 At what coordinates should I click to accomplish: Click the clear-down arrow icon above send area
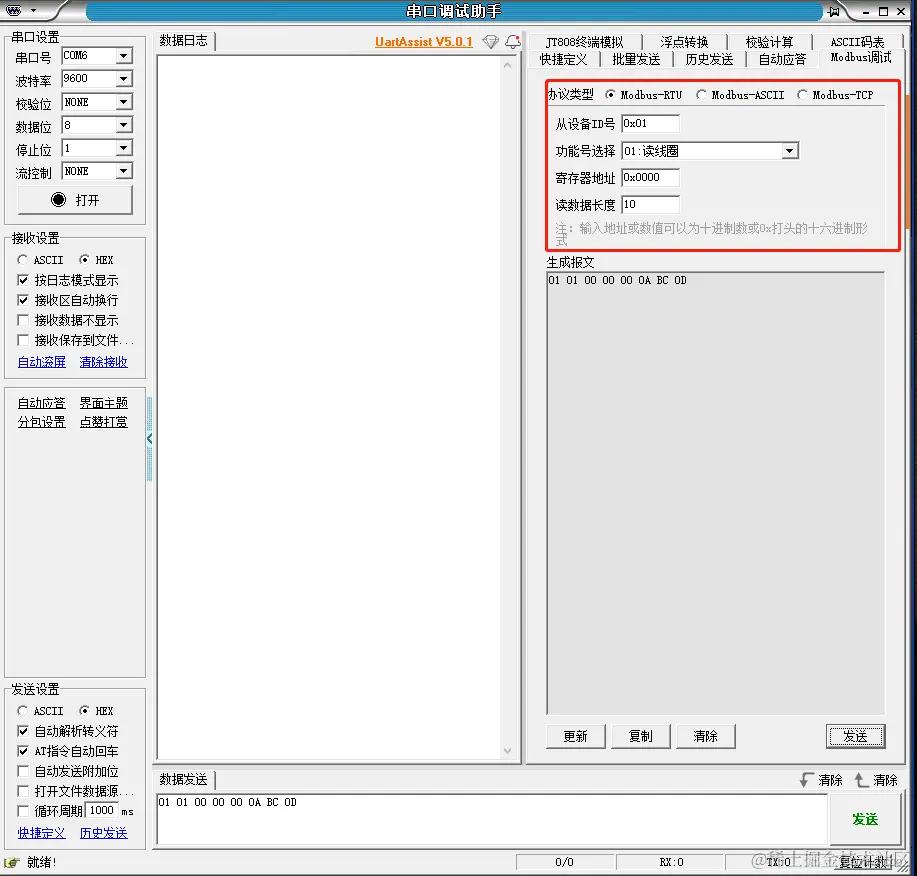[x=806, y=780]
